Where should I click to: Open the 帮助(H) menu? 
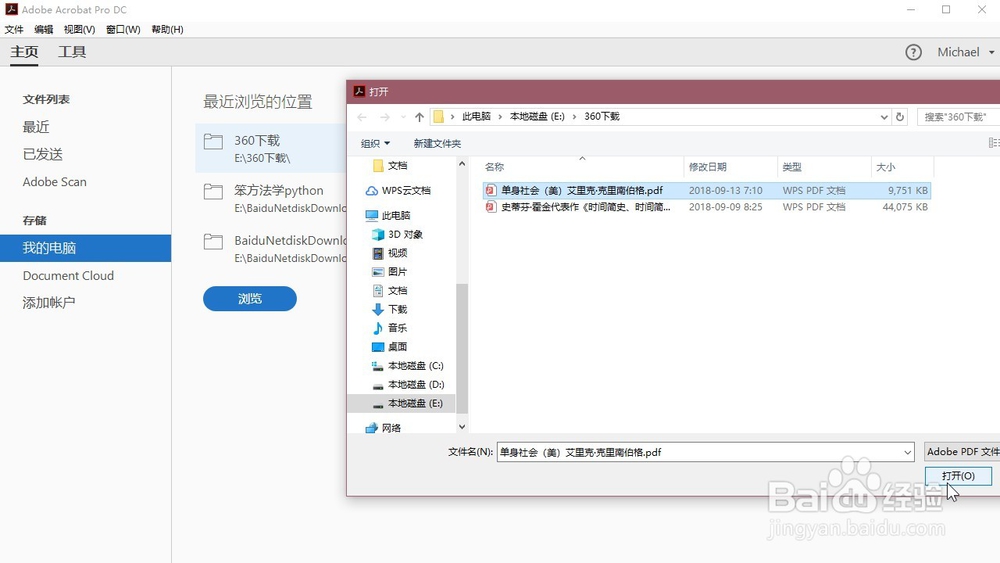click(167, 29)
